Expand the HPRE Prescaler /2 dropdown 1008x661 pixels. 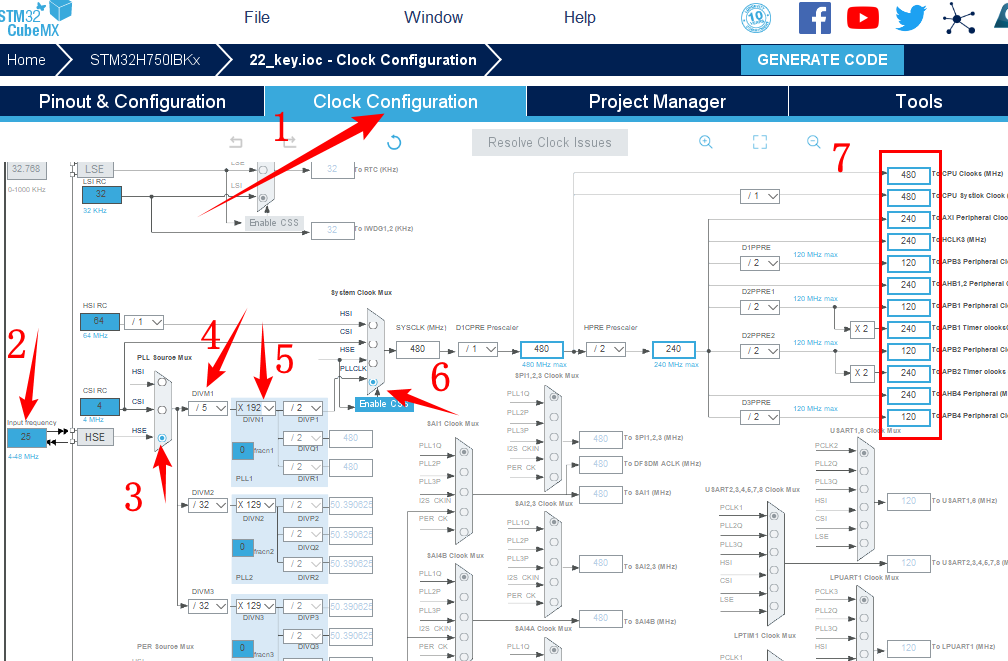point(606,349)
